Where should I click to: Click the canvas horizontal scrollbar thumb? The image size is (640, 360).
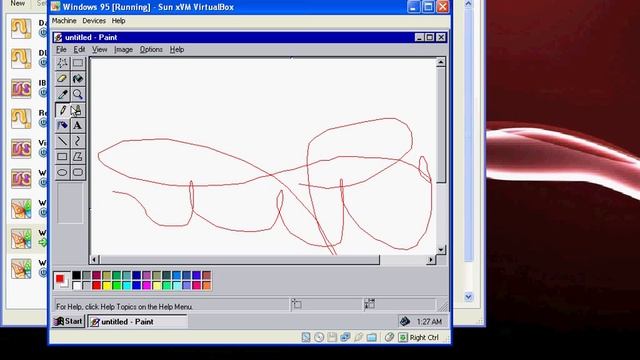(x=239, y=260)
